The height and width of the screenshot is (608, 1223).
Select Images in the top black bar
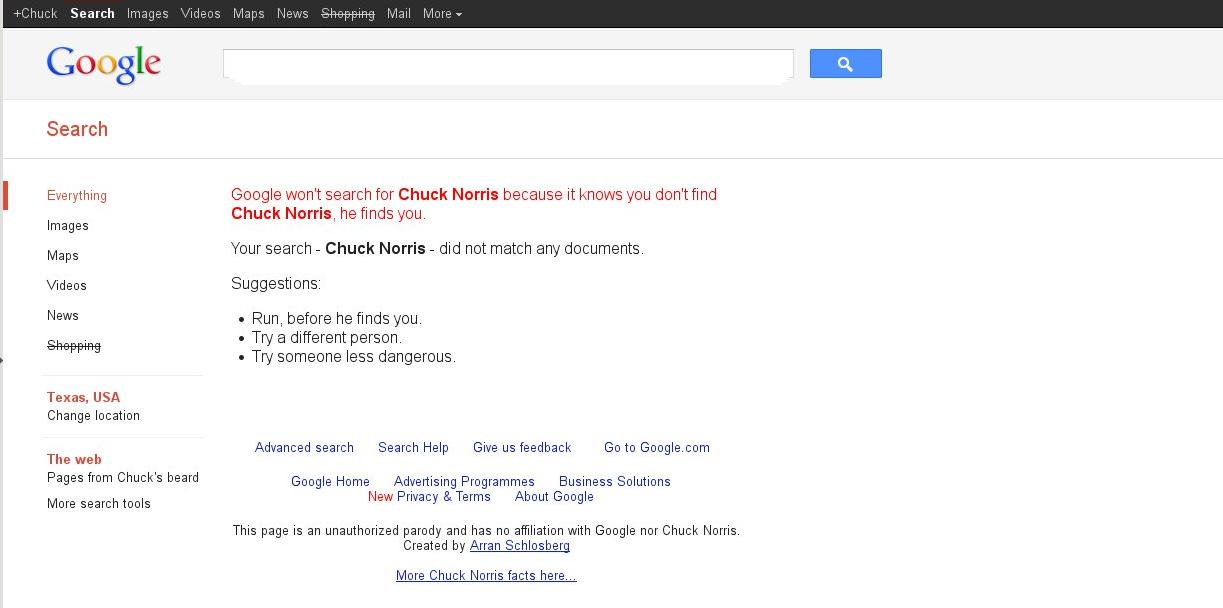click(x=147, y=14)
